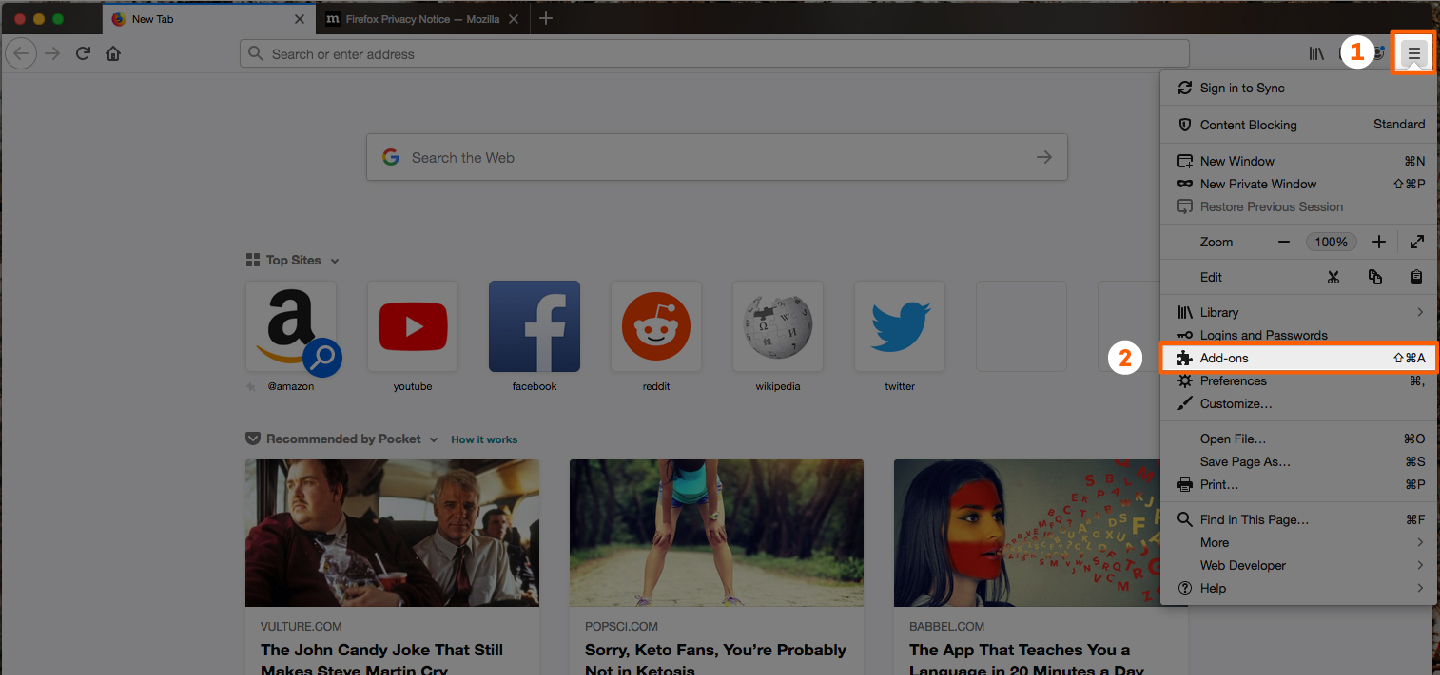Expand the Top Sites dropdown
This screenshot has height=675, width=1440.
pyautogui.click(x=334, y=259)
